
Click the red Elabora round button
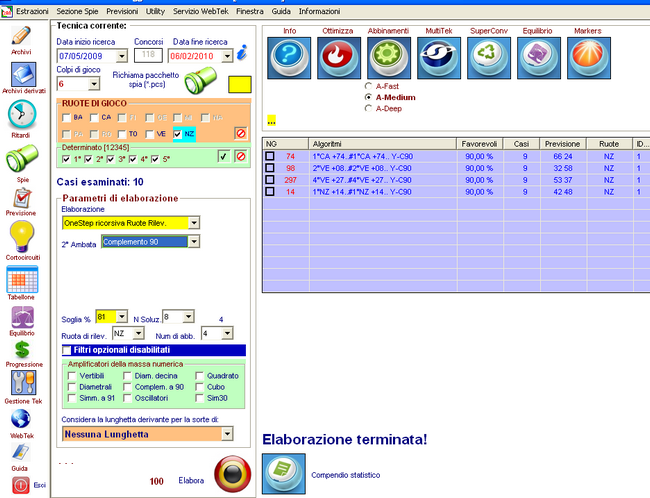233,474
